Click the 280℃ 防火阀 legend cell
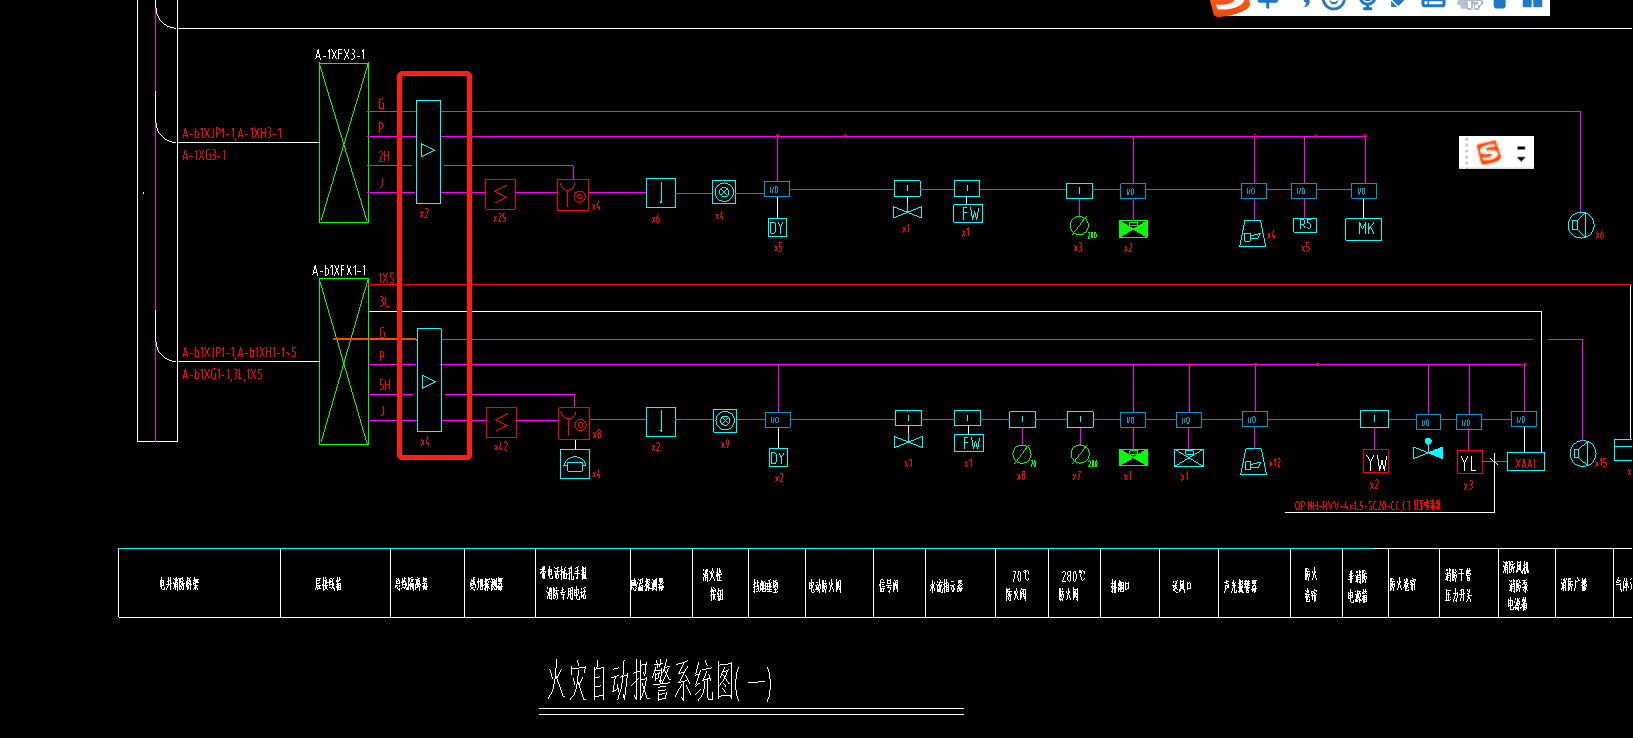Viewport: 1633px width, 738px height. coord(1075,584)
